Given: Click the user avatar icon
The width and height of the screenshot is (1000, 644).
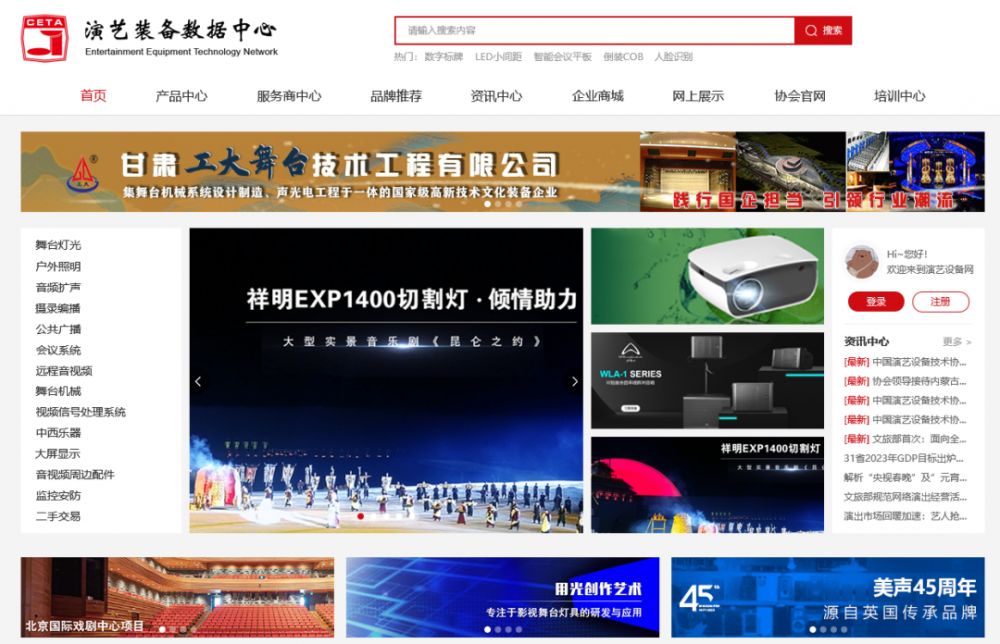Looking at the screenshot, I should [x=861, y=261].
